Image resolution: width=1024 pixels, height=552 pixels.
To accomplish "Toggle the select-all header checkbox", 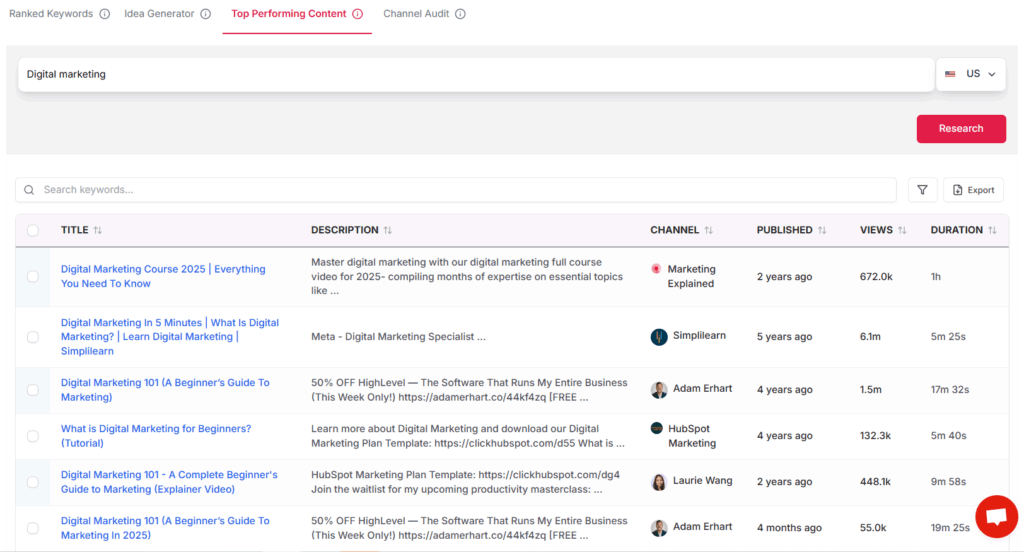I will [33, 231].
